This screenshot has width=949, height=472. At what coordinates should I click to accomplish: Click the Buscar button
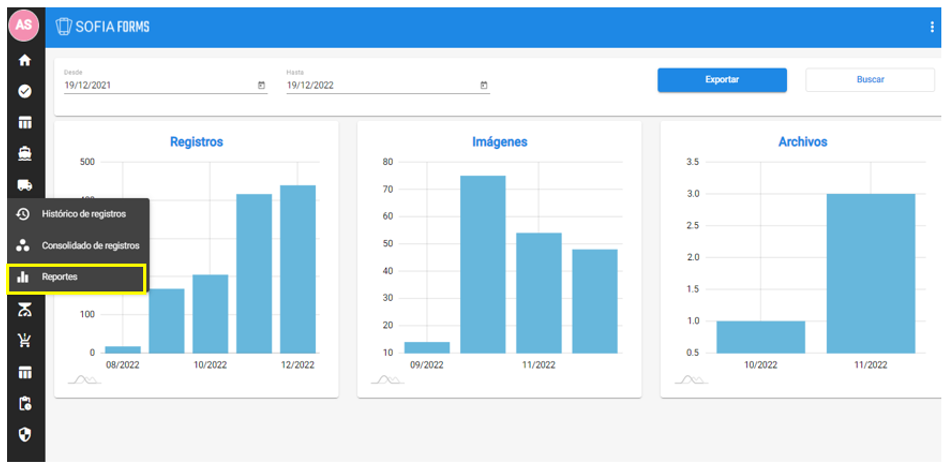[x=870, y=80]
